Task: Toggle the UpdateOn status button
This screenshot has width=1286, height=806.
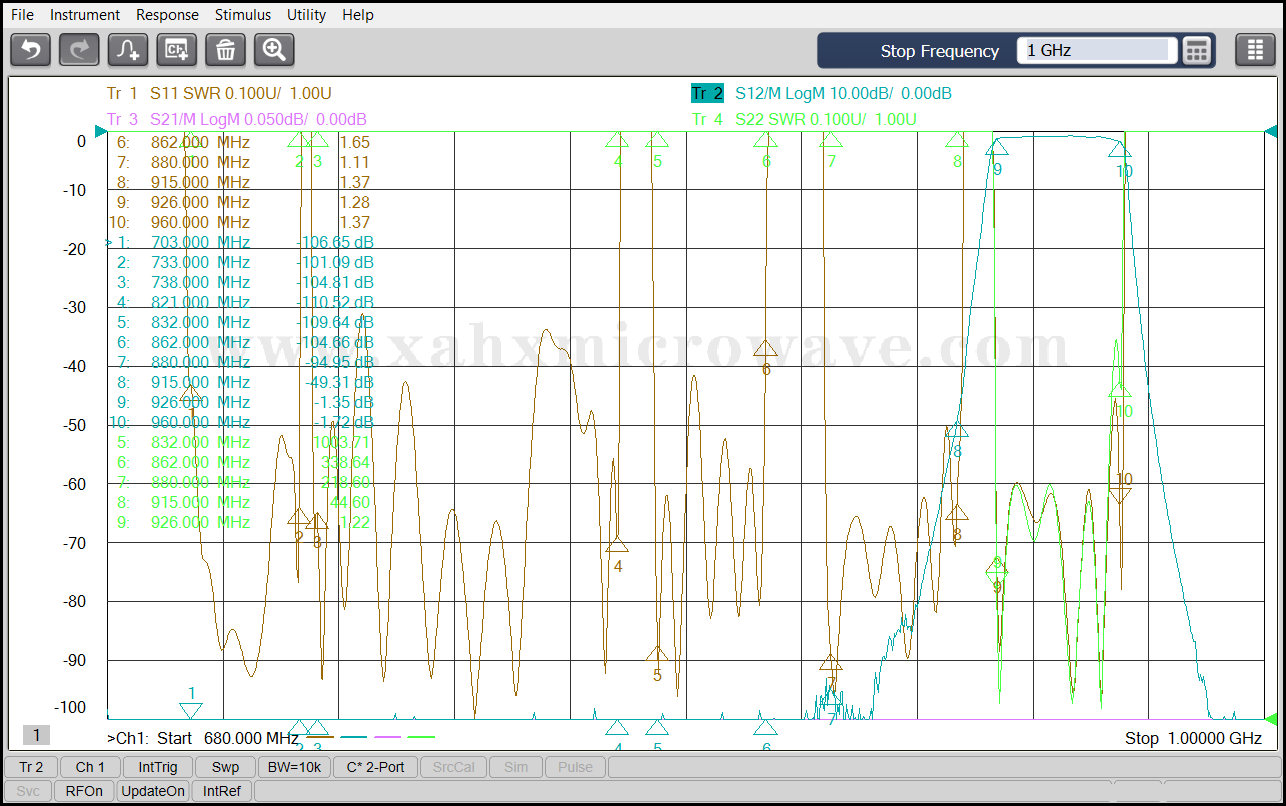Action: [153, 791]
